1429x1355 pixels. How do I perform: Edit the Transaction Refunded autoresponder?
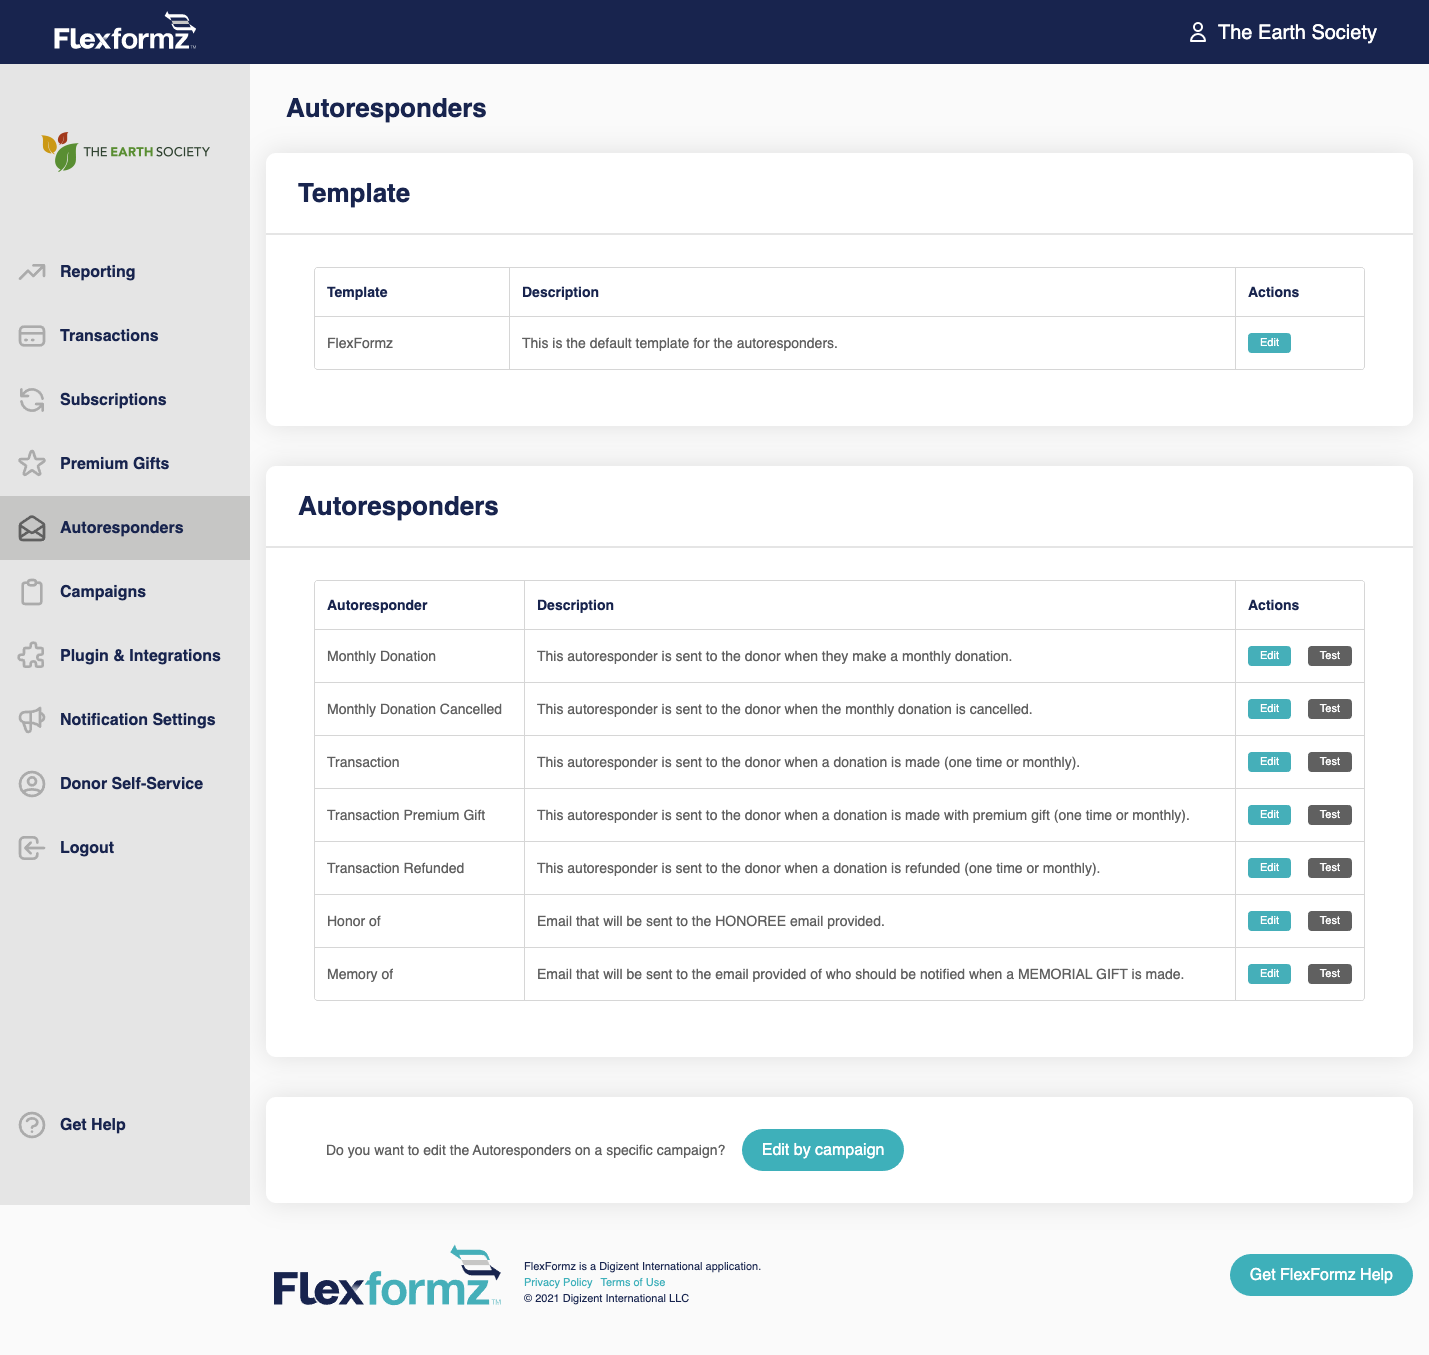[x=1268, y=867]
